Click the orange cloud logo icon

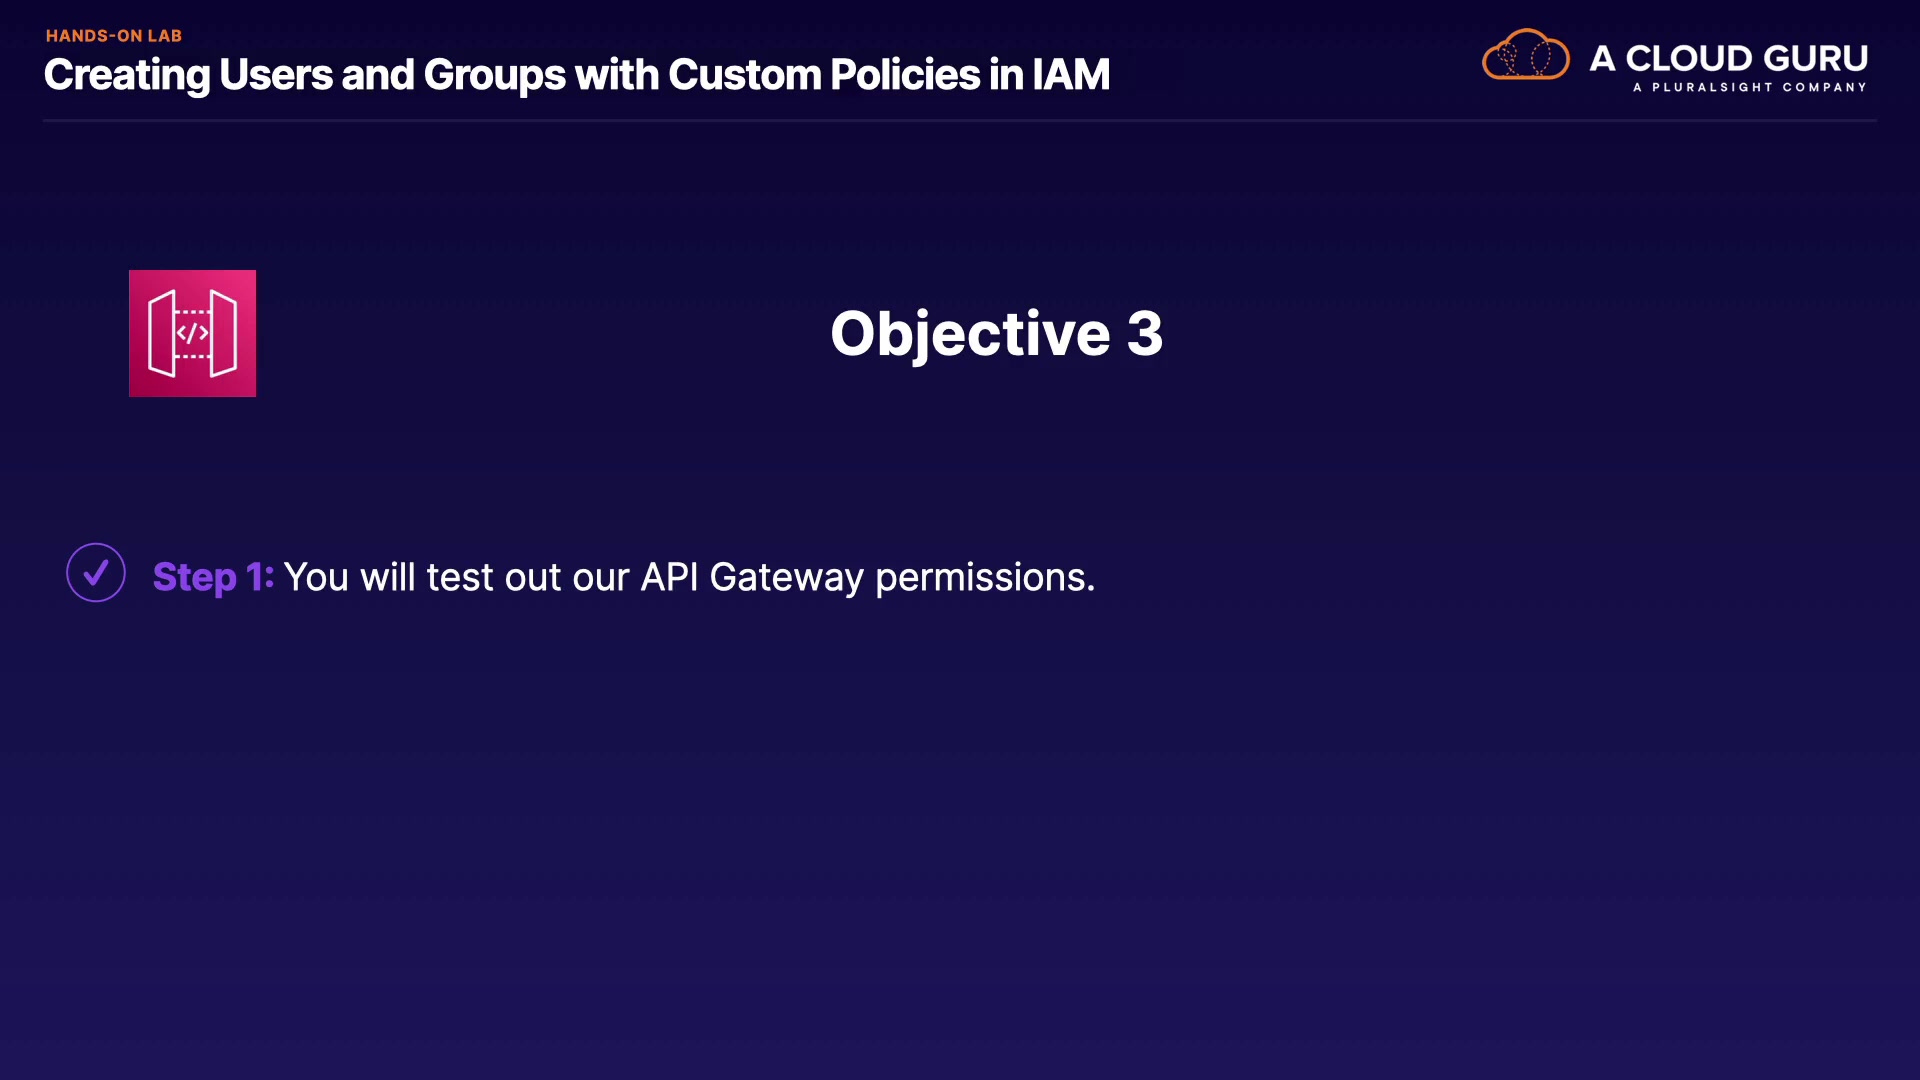[x=1525, y=55]
